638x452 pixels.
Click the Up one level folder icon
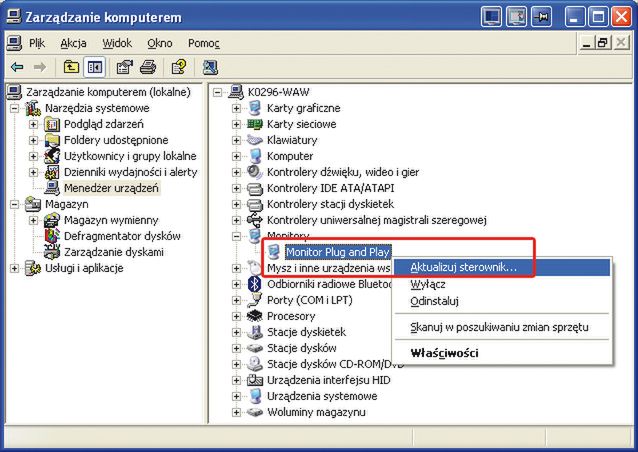[71, 67]
